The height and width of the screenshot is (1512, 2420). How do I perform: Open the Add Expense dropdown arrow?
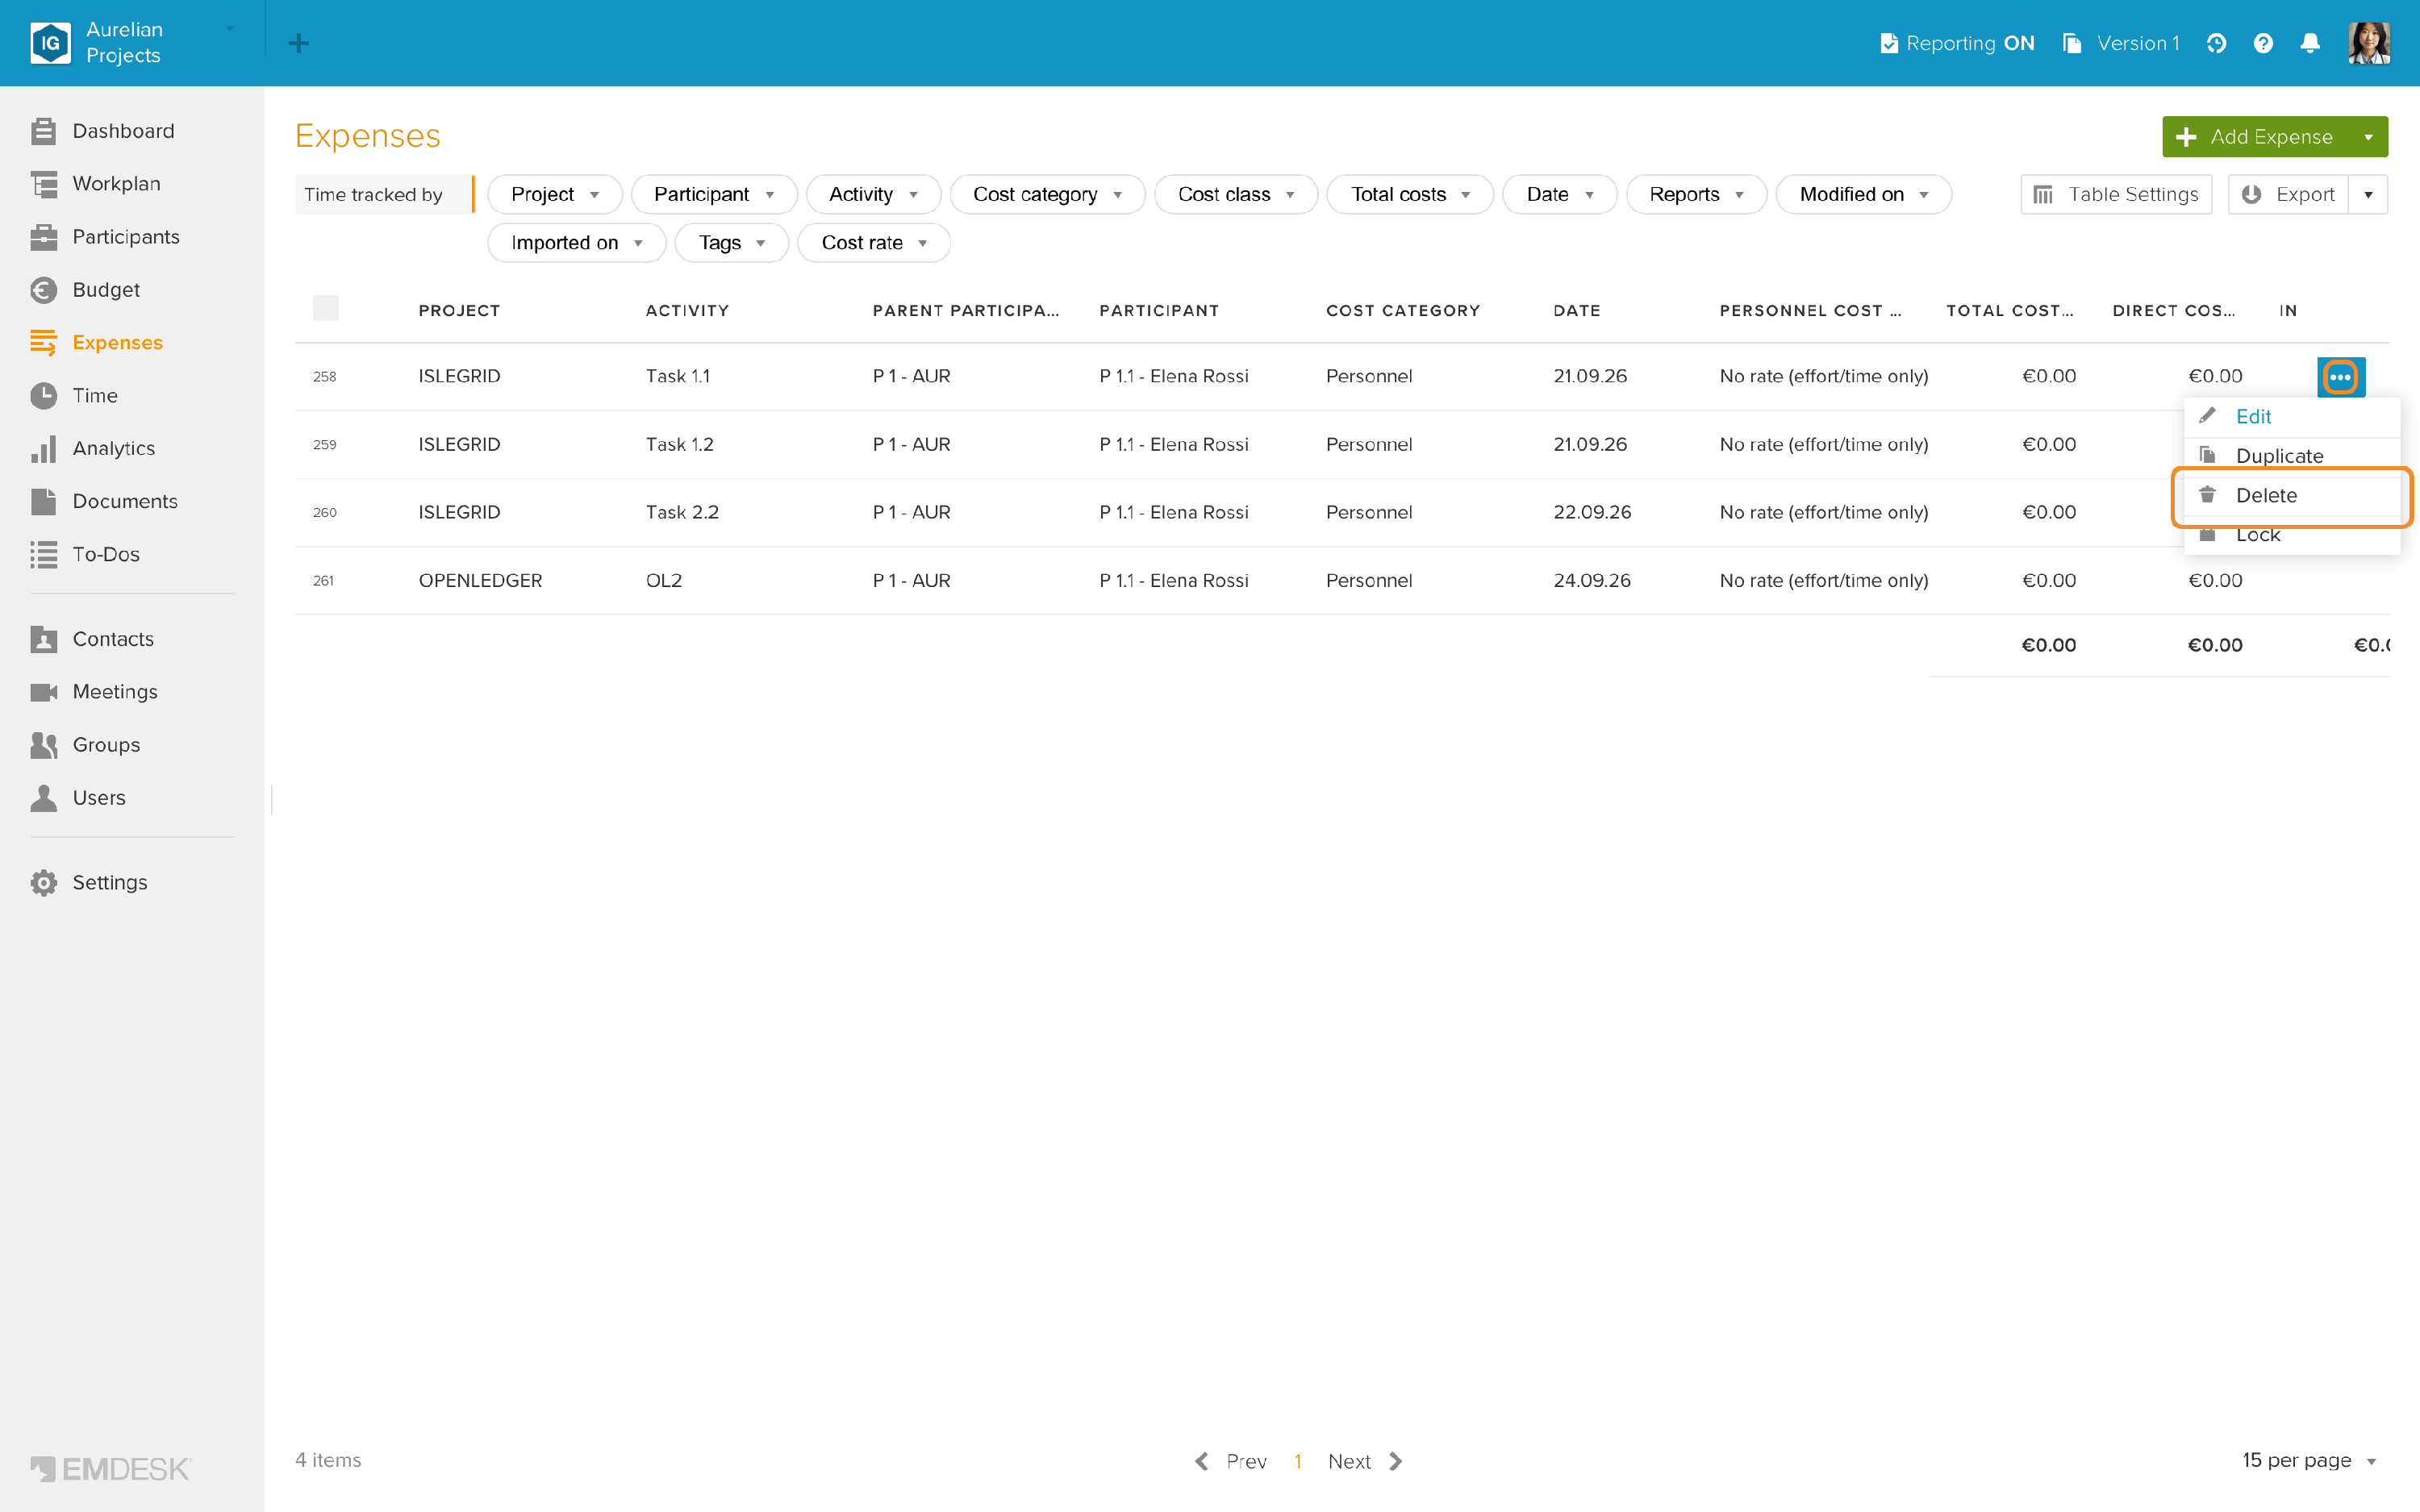2368,137
